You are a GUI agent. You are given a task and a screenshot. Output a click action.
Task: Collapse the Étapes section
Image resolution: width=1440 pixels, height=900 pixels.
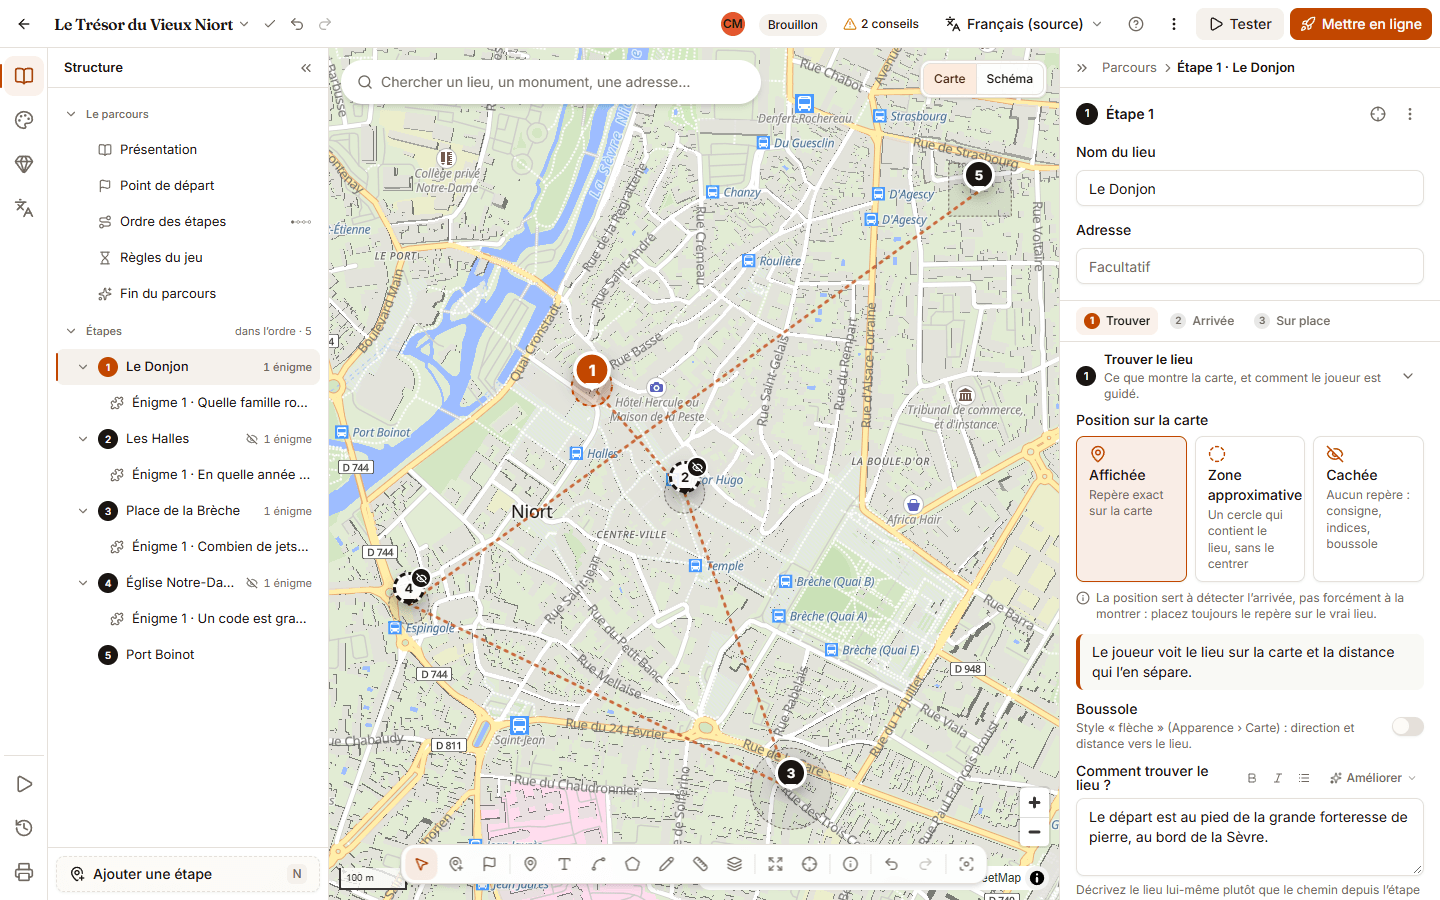coord(71,331)
